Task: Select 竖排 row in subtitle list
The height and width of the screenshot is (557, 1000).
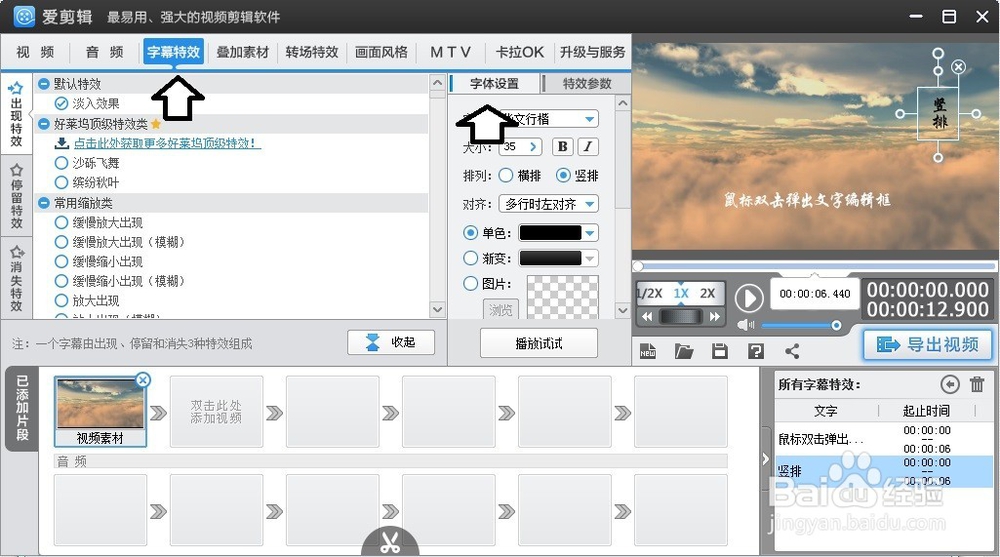Action: (884, 472)
